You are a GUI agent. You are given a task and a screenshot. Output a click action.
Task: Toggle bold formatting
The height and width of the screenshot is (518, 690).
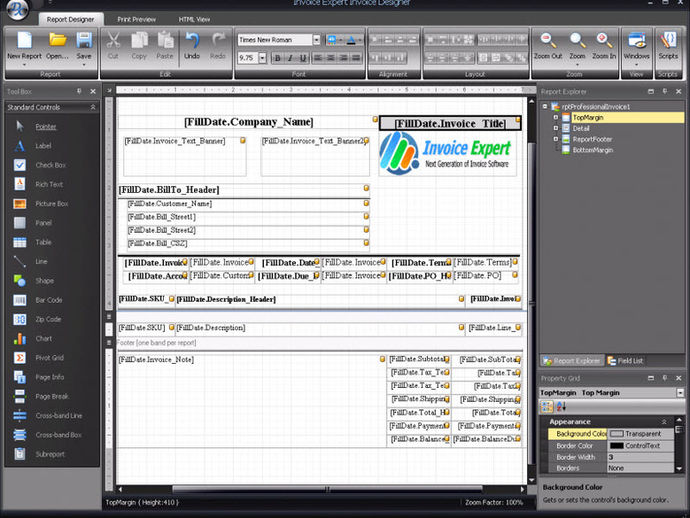coord(277,58)
